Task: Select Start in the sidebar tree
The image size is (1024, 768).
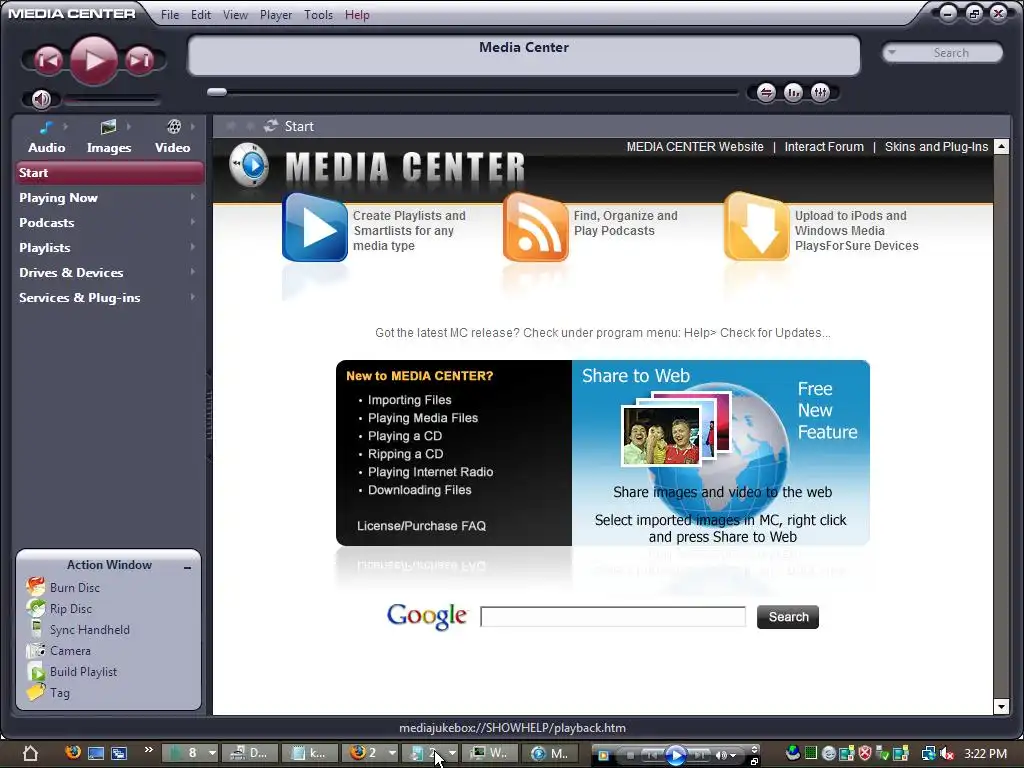Action: [108, 172]
